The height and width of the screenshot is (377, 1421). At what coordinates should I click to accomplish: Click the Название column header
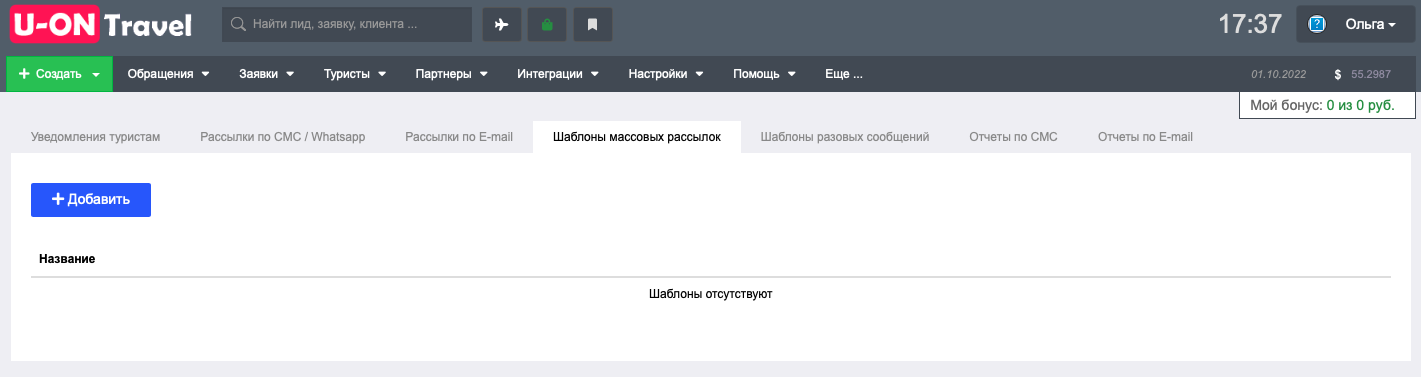coord(67,259)
